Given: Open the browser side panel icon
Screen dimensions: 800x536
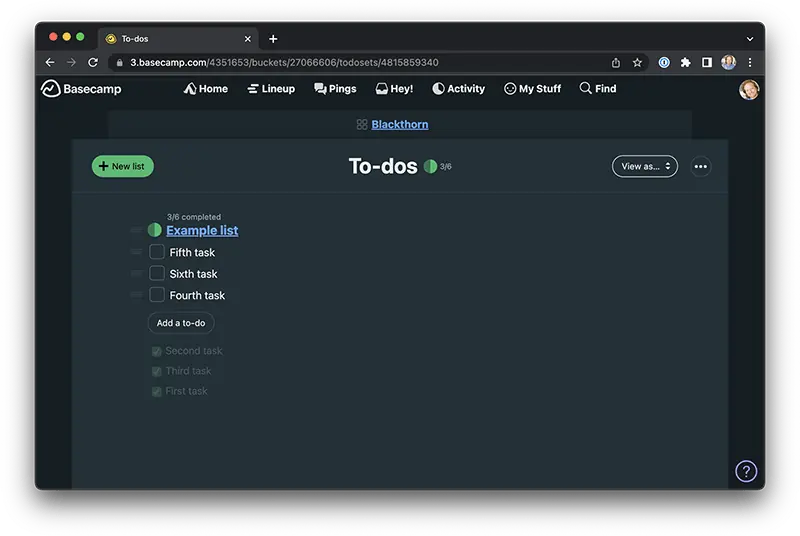Looking at the screenshot, I should [707, 62].
